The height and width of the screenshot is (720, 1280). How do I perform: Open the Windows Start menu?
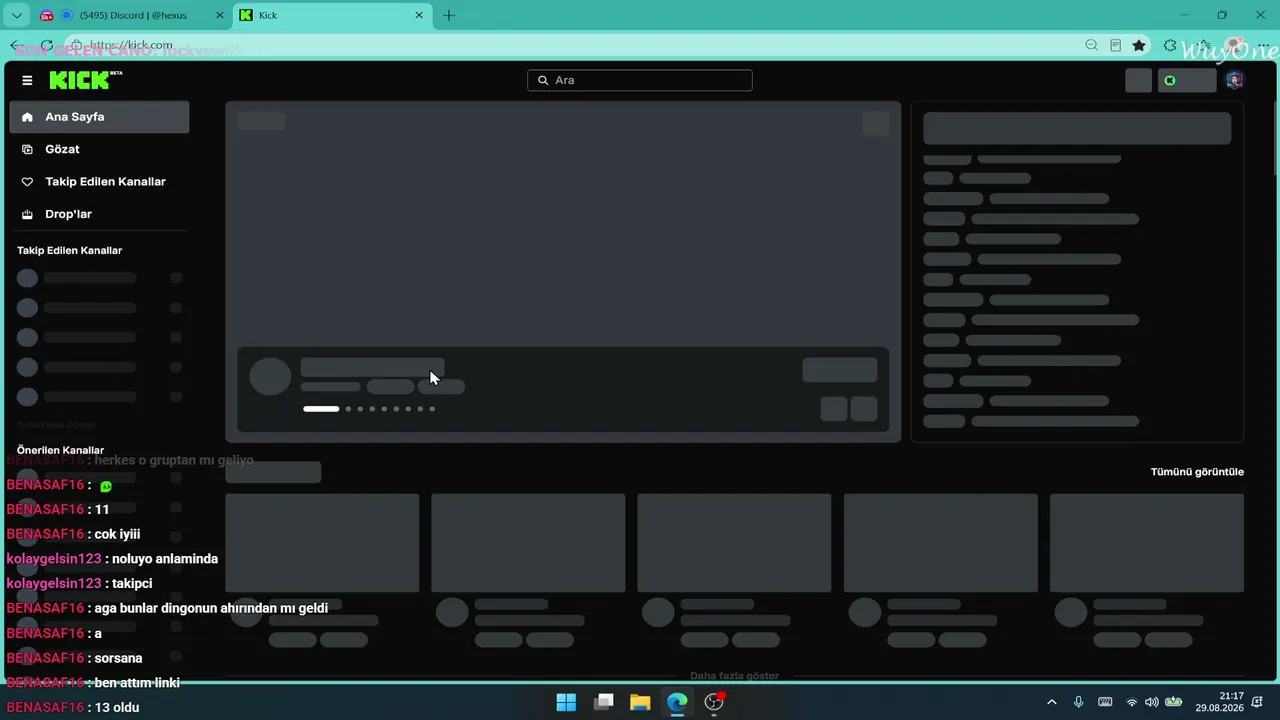[x=566, y=702]
